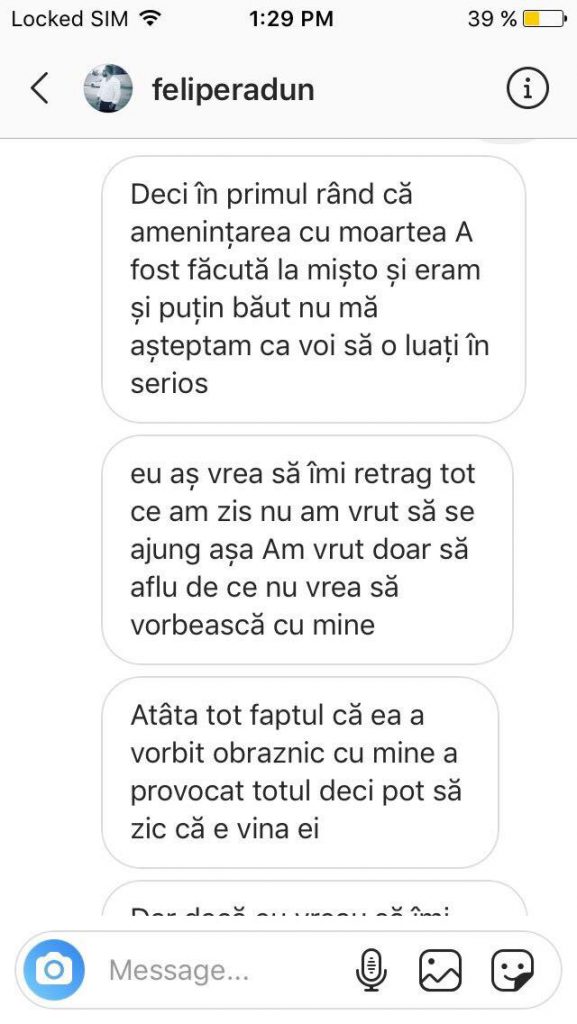Screen dimensions: 577x1024
Task: Open the blue camera button
Action: coord(54,970)
